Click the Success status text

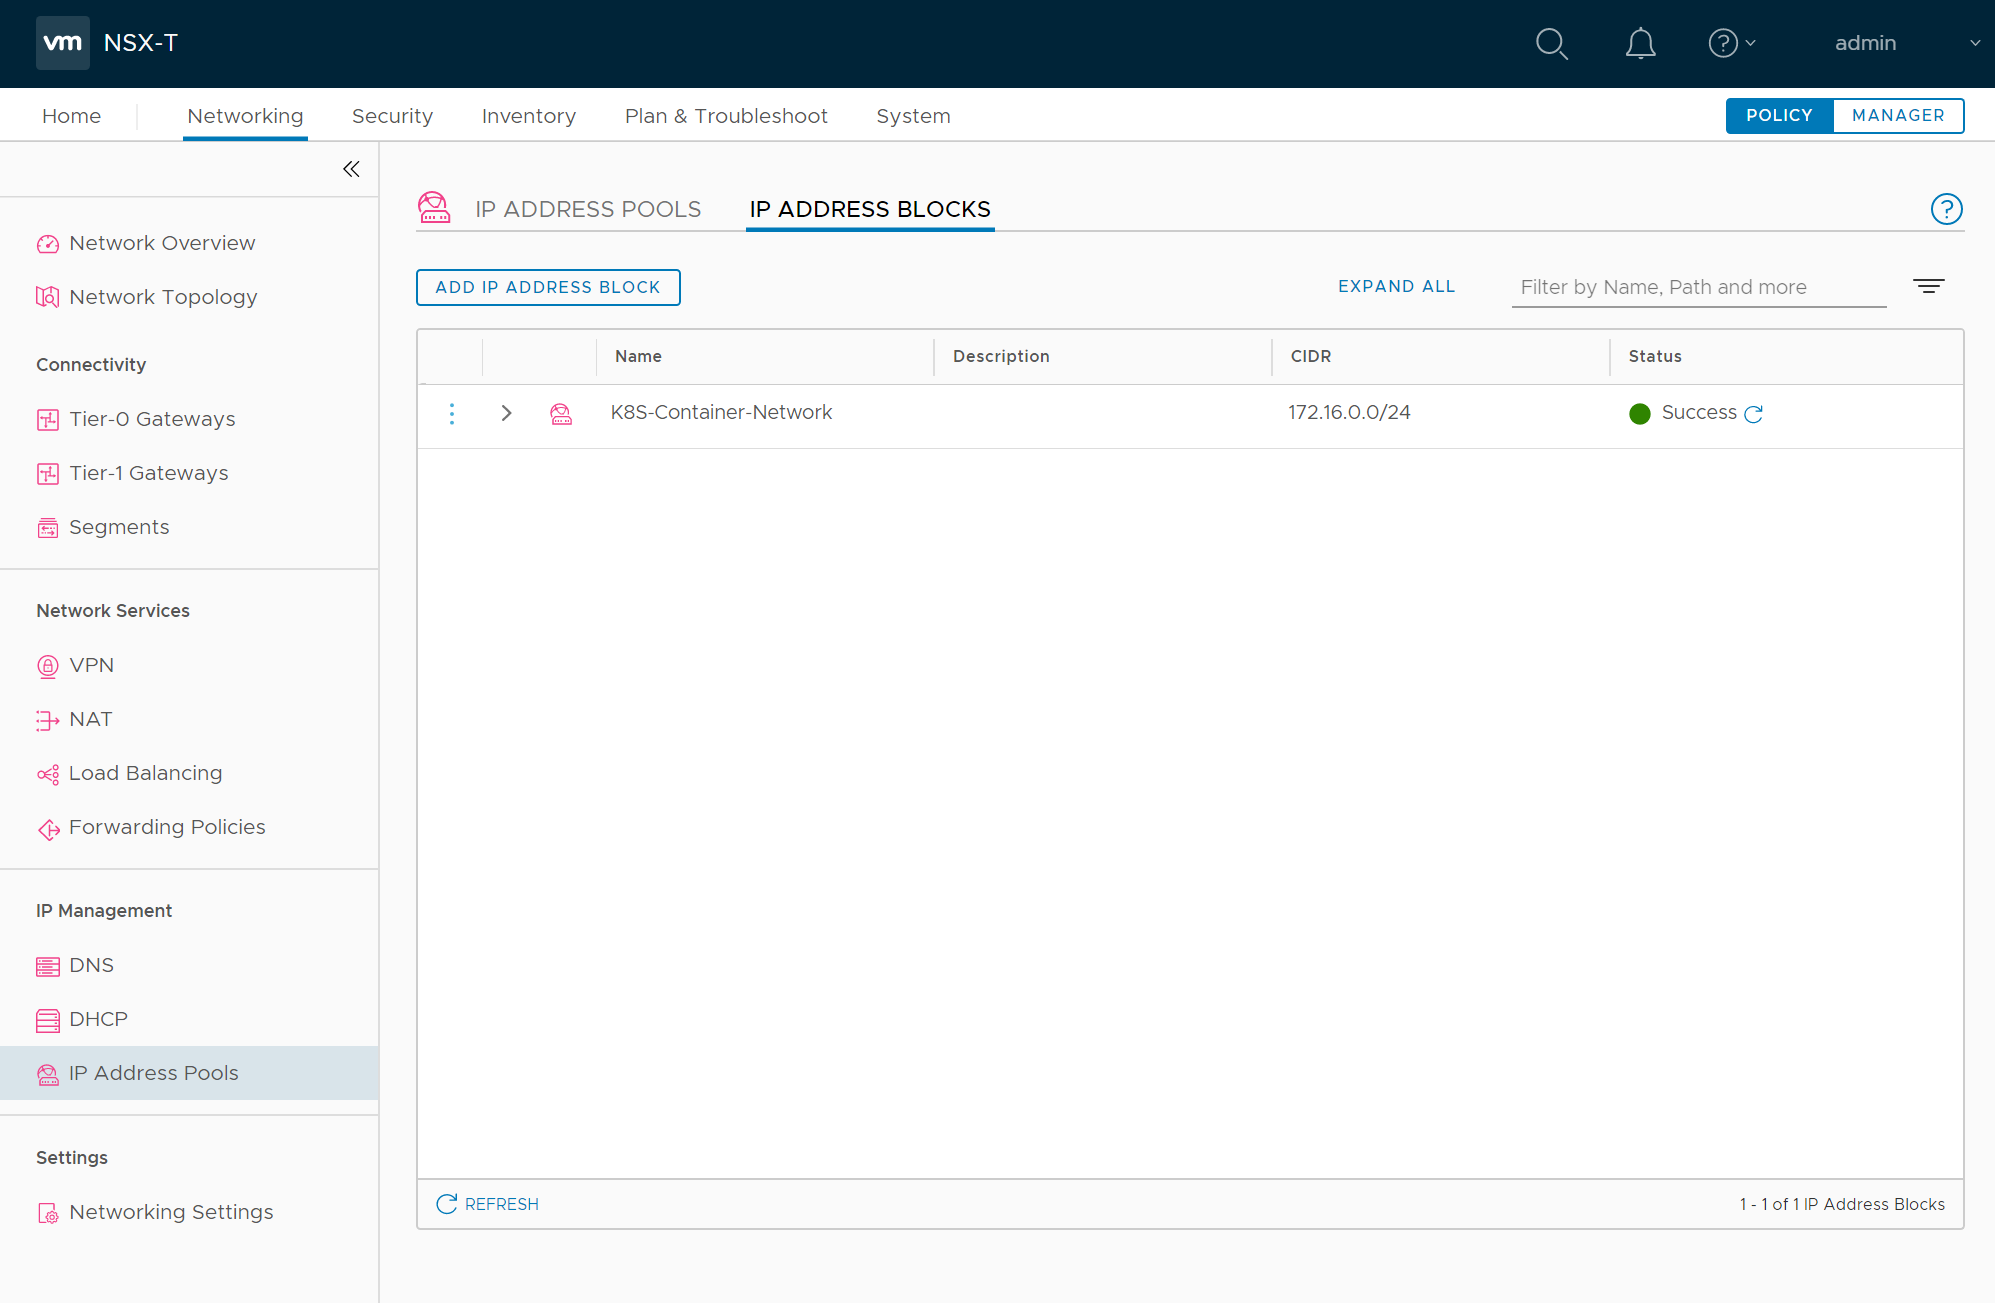pos(1699,412)
